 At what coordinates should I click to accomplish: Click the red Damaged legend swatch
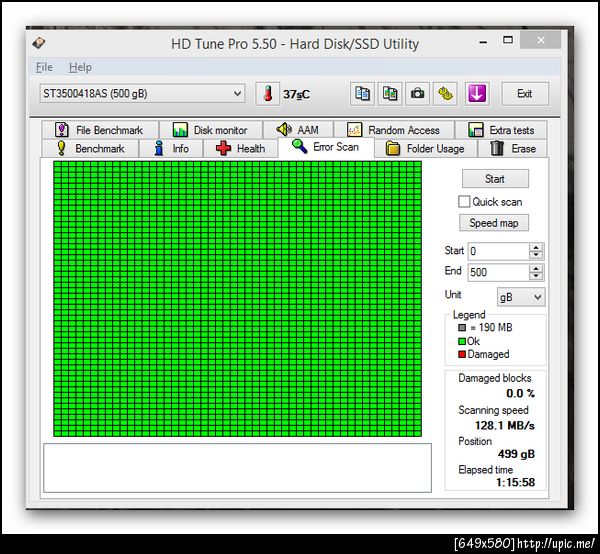[x=462, y=354]
